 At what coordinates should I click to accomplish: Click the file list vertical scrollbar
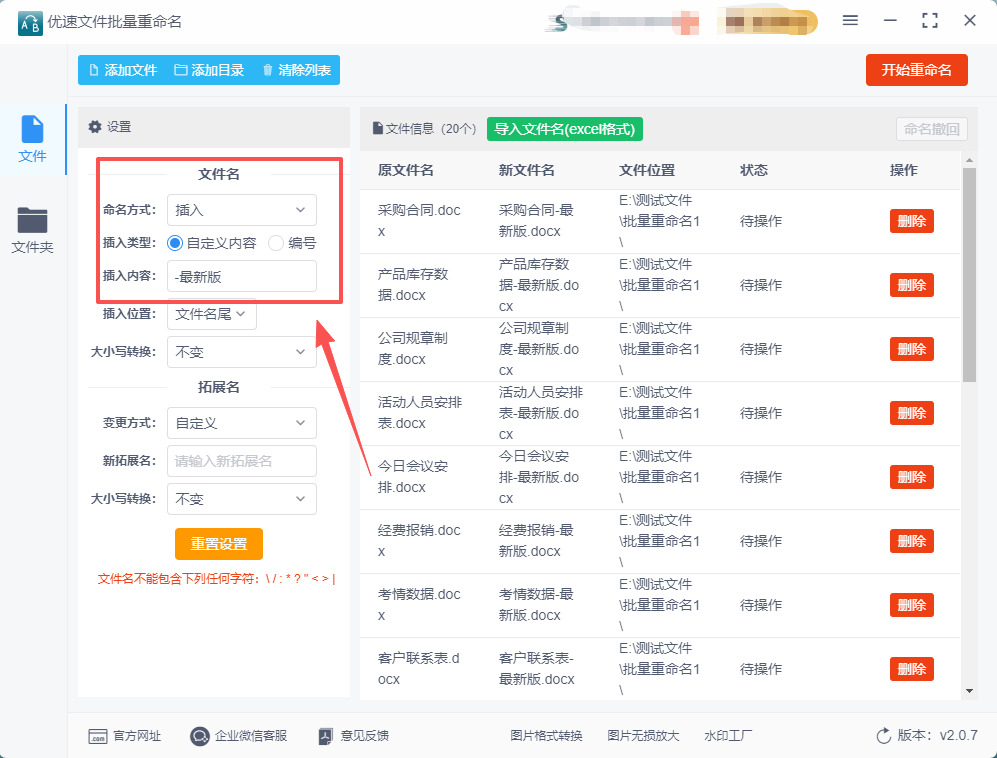point(968,275)
